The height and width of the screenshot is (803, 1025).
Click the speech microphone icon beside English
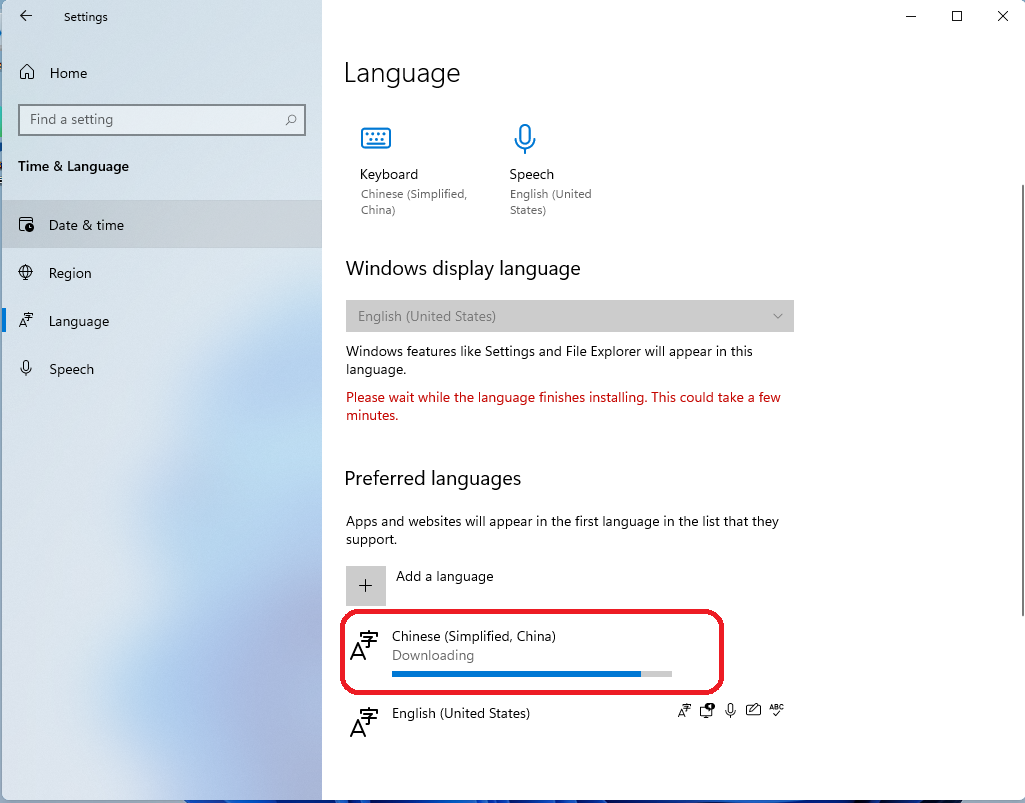click(x=730, y=710)
